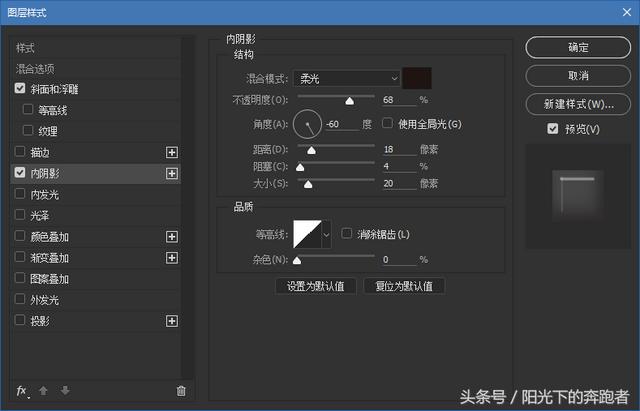
Task: Enable the 等高线 sub-option checkbox
Action: (28, 109)
